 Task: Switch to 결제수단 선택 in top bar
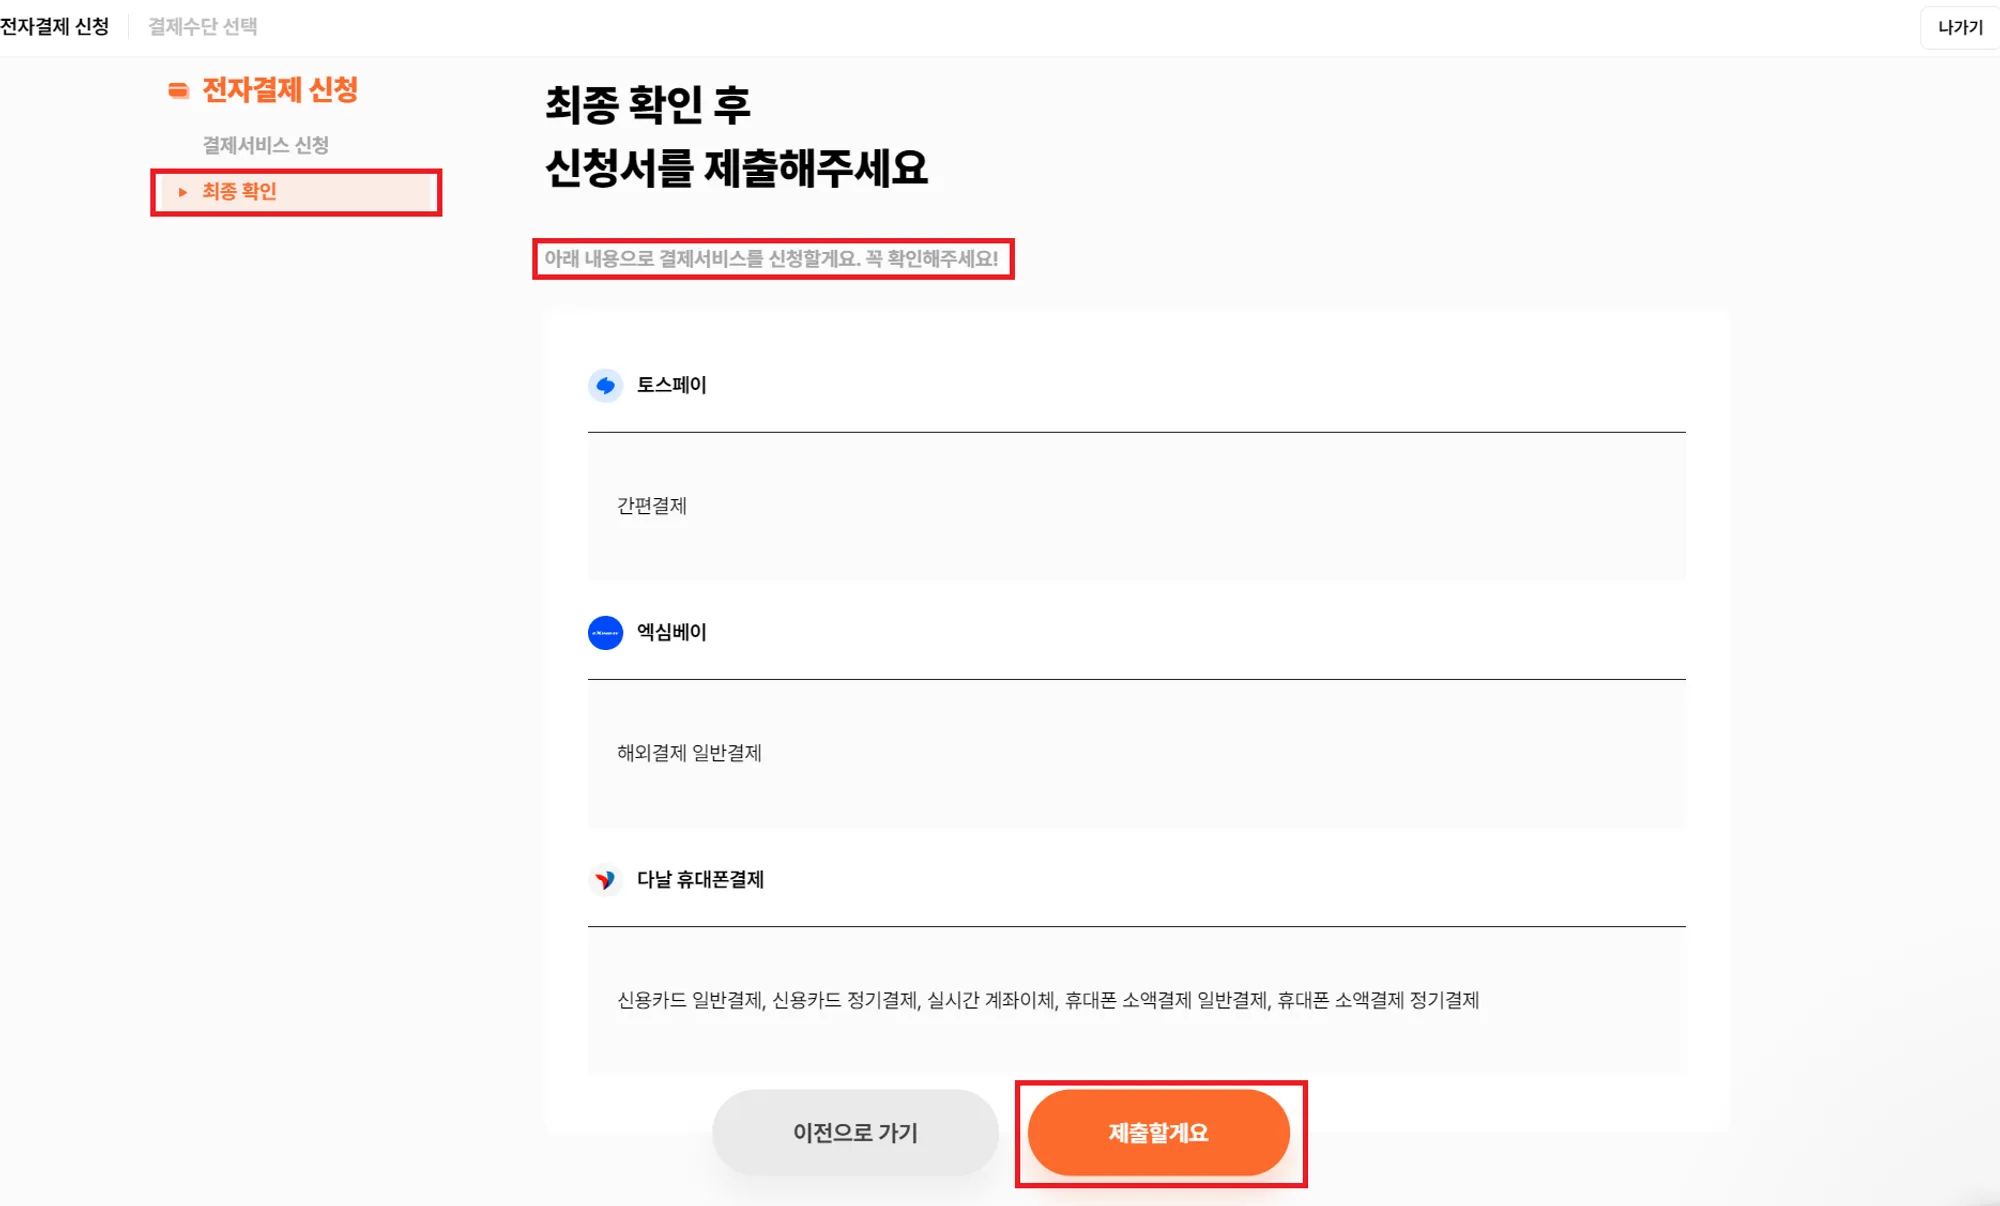pyautogui.click(x=202, y=27)
